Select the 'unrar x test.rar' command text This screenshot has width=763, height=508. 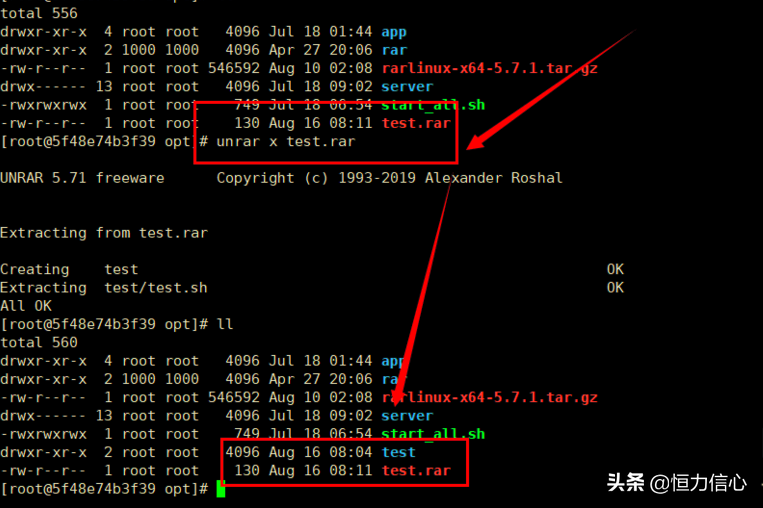click(286, 142)
